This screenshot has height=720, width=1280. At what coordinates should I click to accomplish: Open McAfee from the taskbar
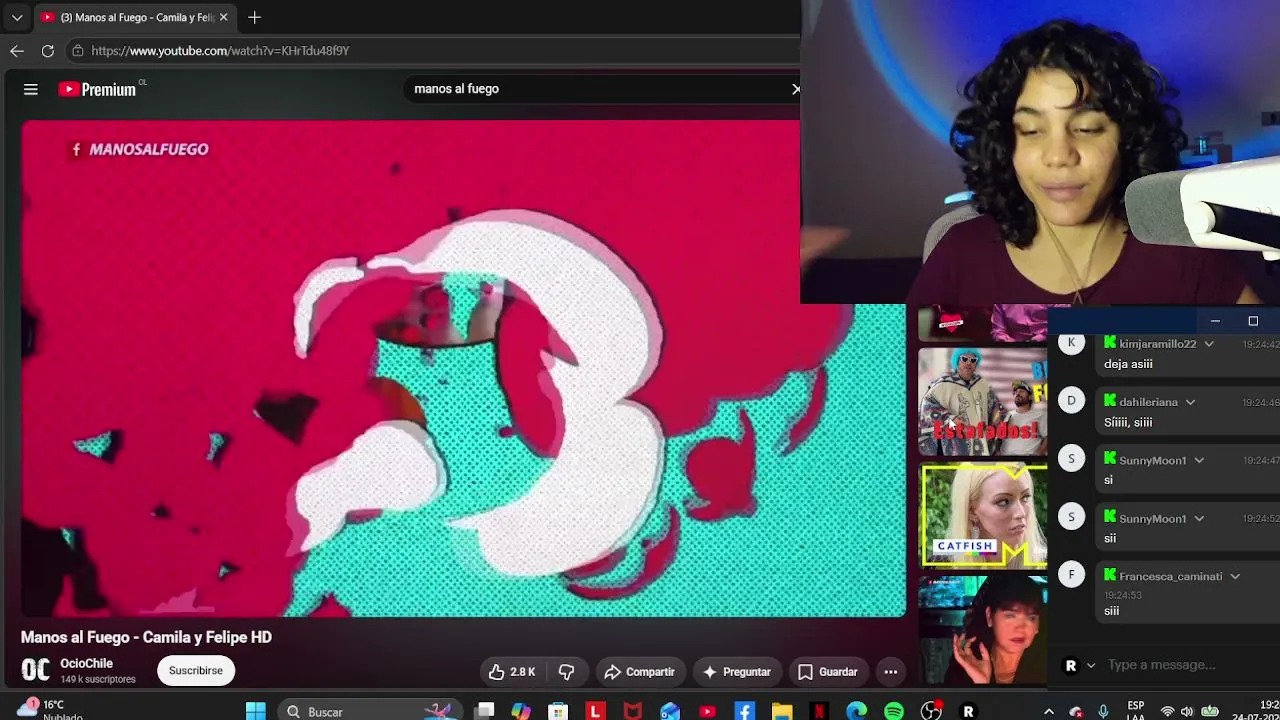[632, 711]
